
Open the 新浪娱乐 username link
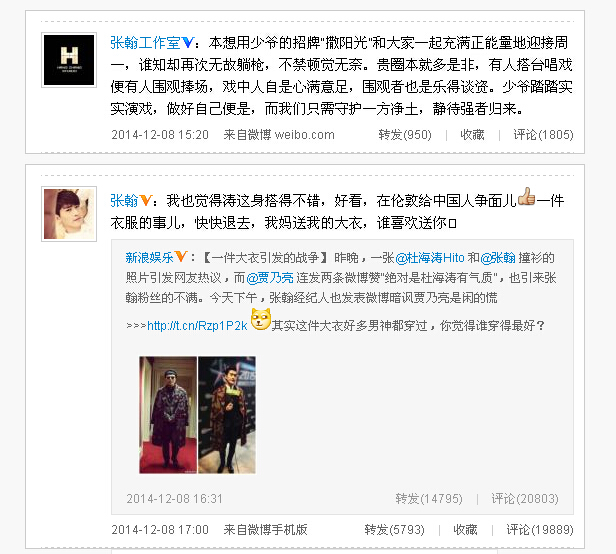149,258
